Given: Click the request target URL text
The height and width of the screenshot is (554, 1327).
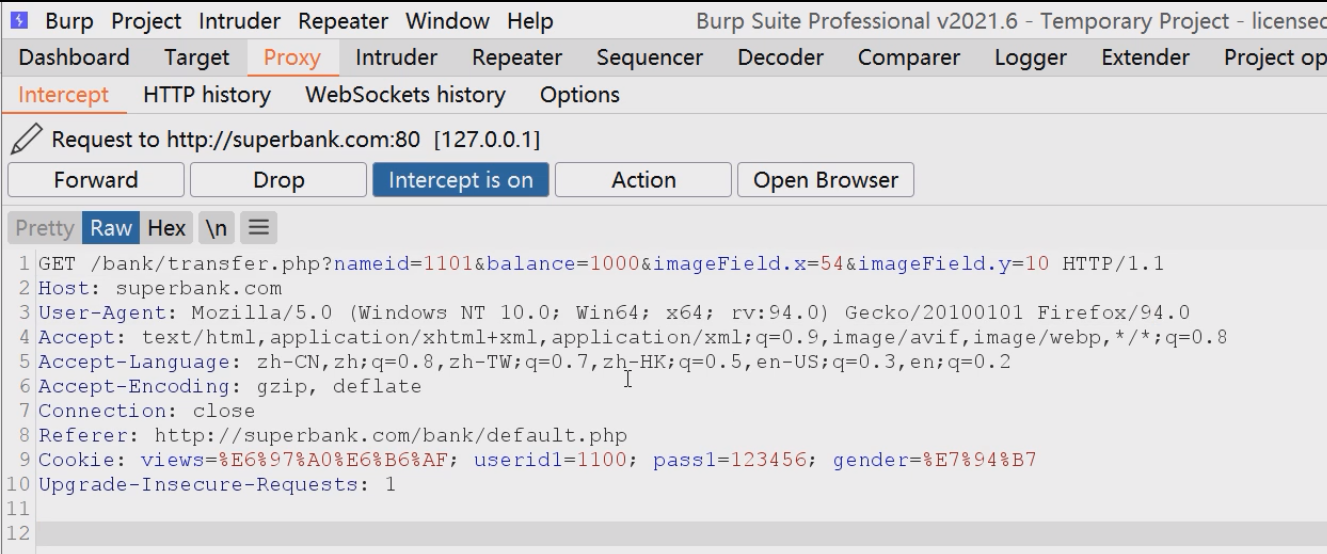Looking at the screenshot, I should [x=296, y=139].
